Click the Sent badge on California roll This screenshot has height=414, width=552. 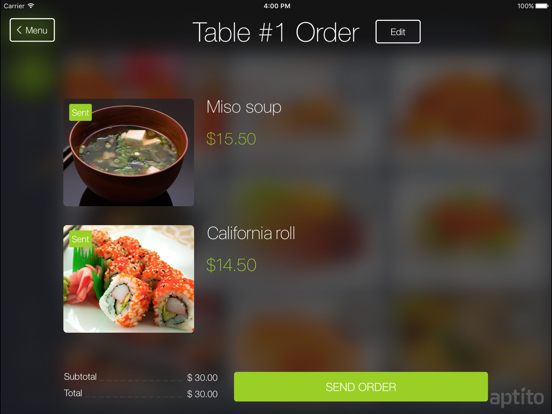(80, 239)
